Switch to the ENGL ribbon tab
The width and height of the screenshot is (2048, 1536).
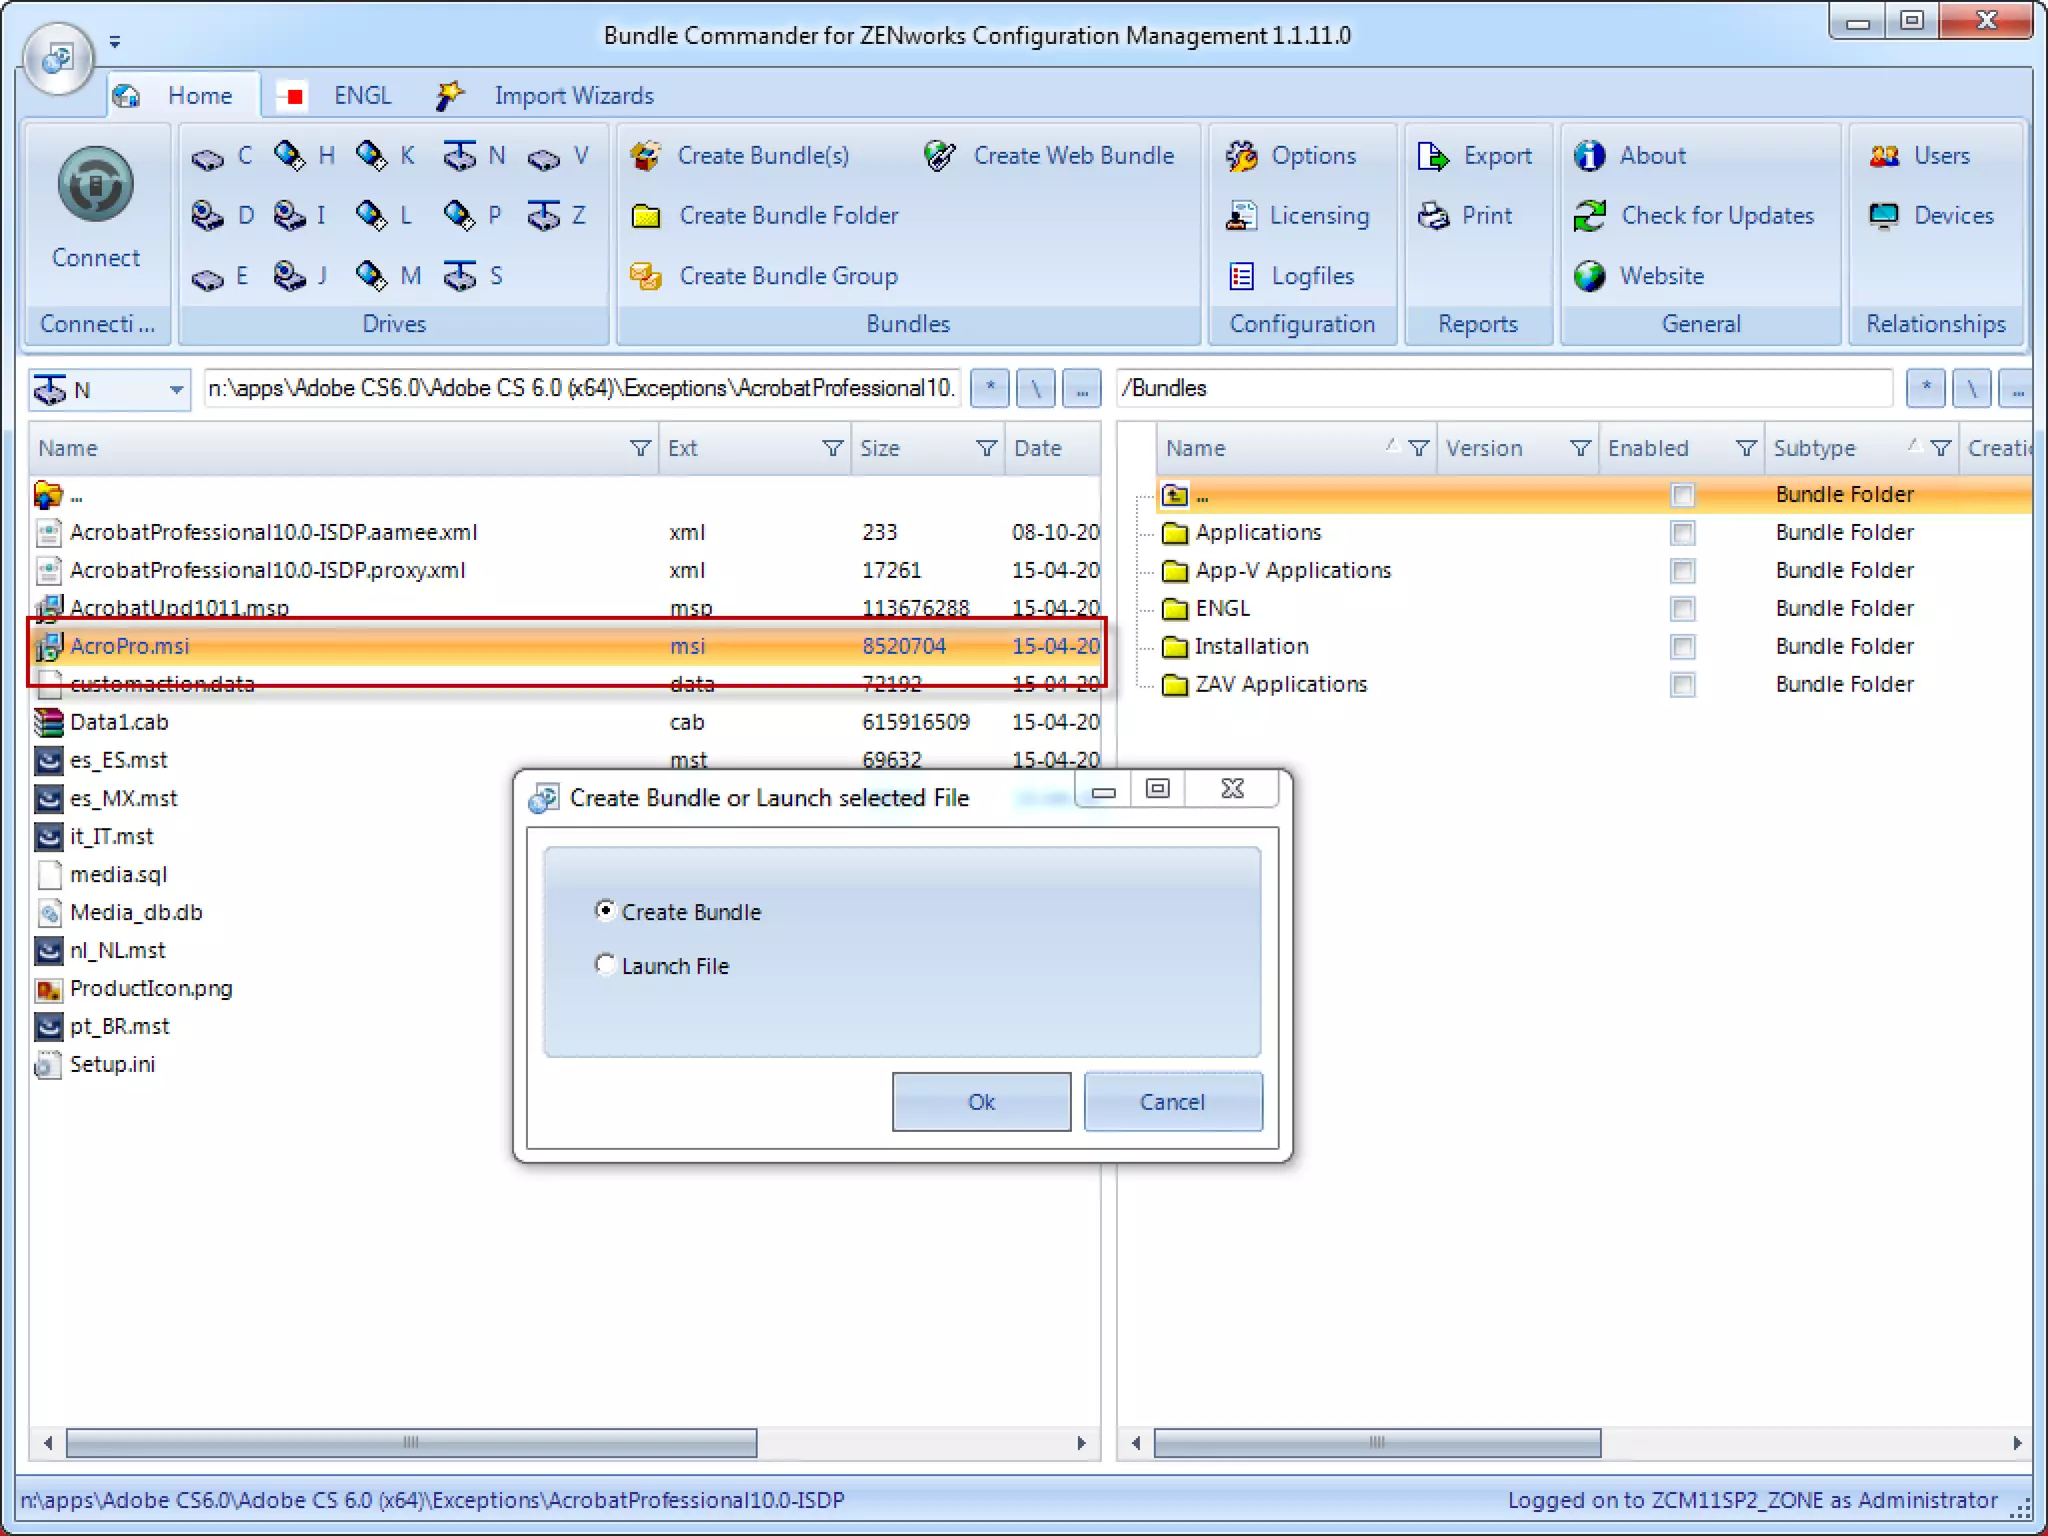(360, 96)
